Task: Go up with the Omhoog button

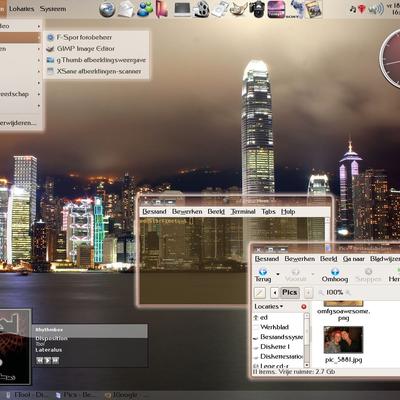Action: [335, 275]
